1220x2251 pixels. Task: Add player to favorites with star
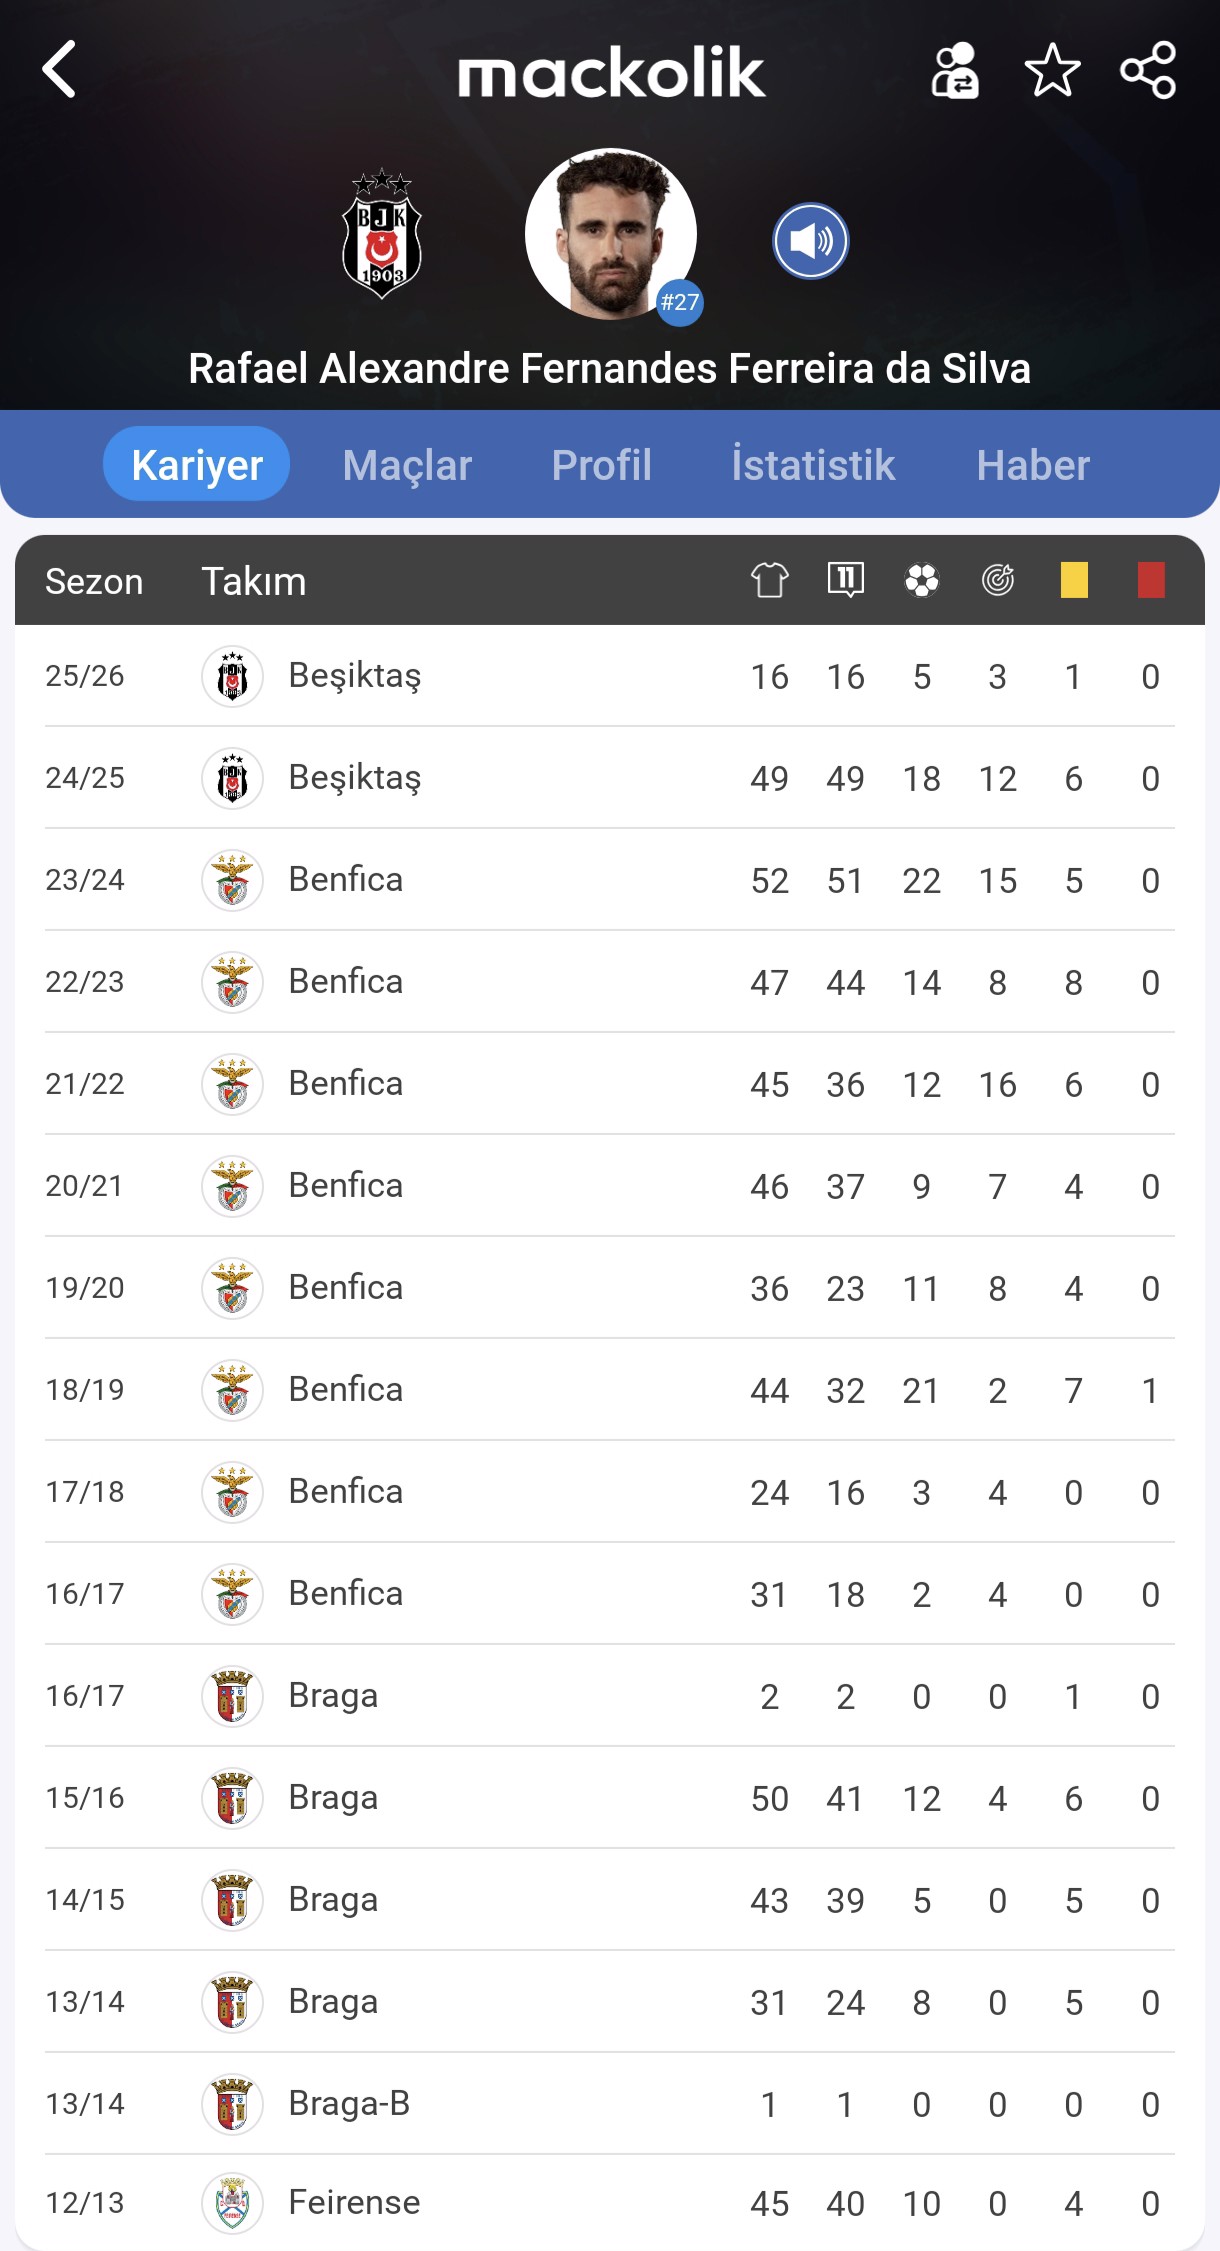coord(1052,70)
